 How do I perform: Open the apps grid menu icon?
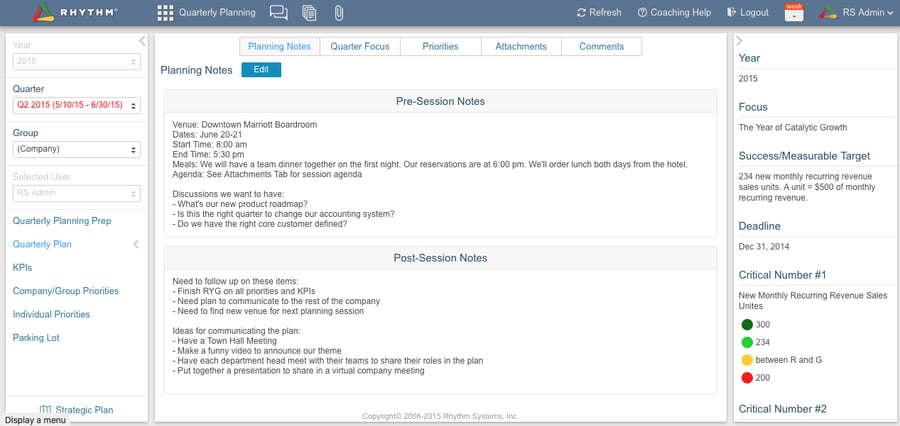click(x=166, y=13)
